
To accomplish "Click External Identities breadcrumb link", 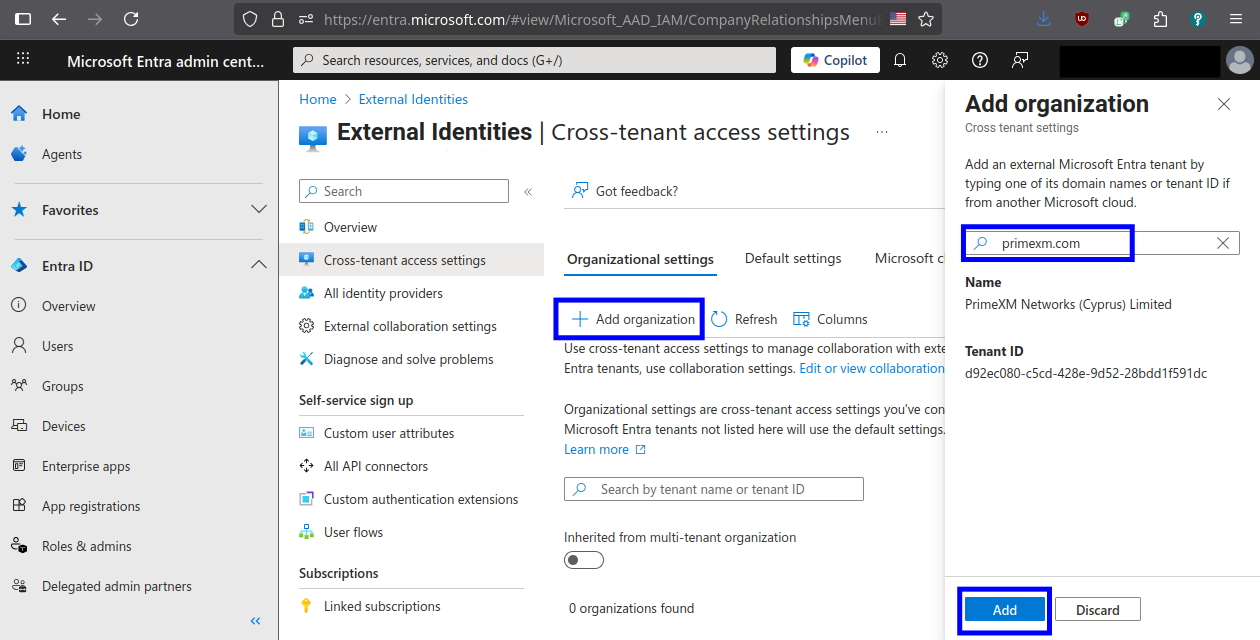I will click(413, 99).
